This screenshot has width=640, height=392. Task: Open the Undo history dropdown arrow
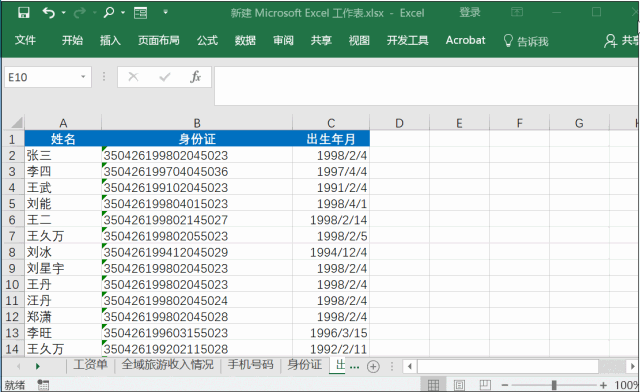click(x=63, y=13)
